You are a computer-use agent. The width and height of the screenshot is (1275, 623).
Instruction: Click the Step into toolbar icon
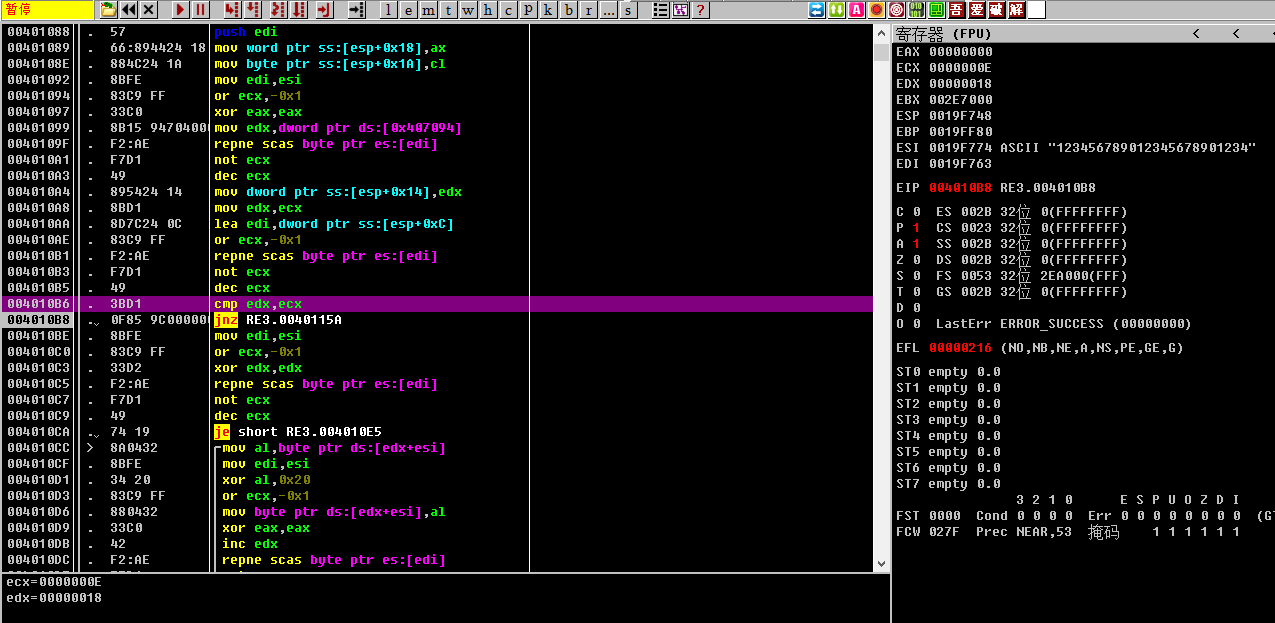[232, 10]
